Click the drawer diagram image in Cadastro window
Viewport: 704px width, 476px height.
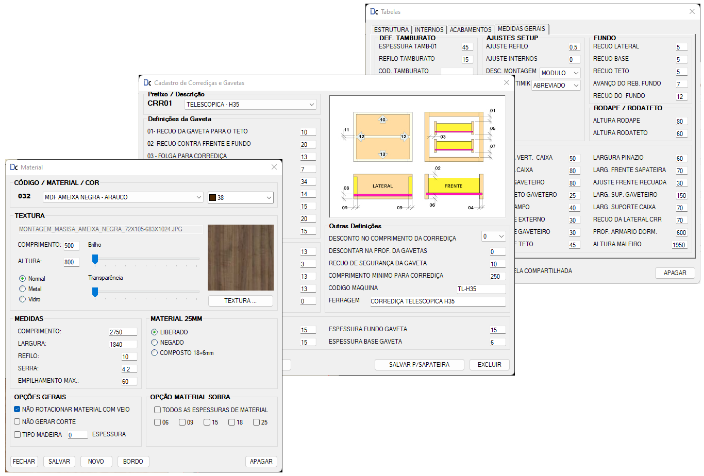tap(417, 156)
